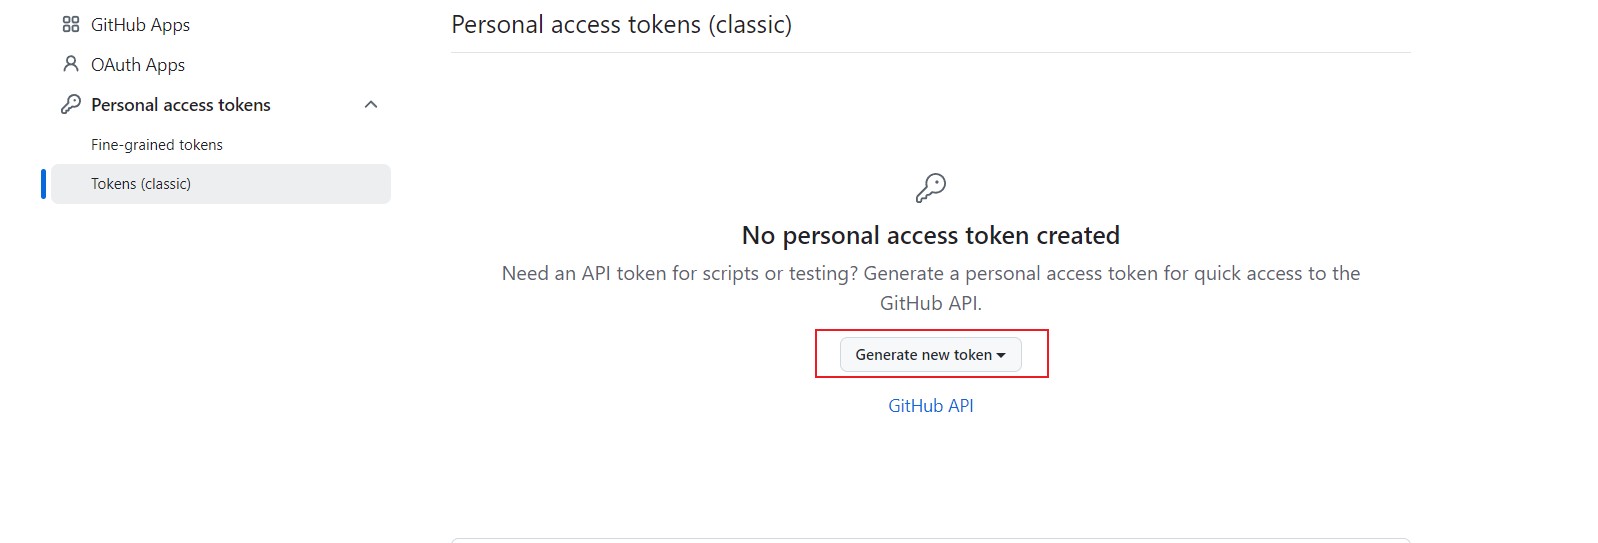Click the Need an API token description text

point(931,288)
